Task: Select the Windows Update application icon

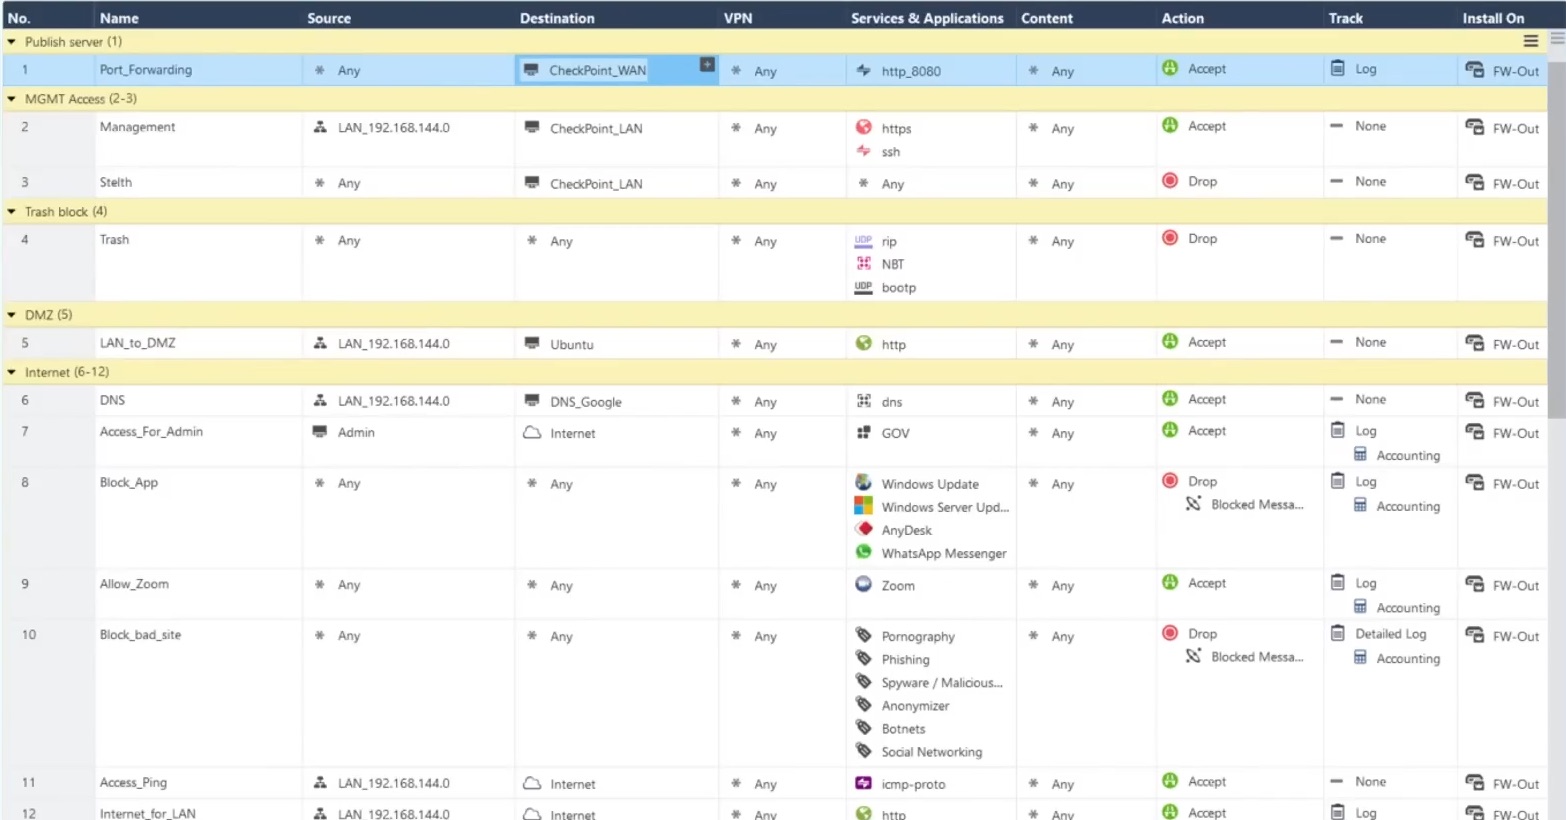Action: (863, 482)
